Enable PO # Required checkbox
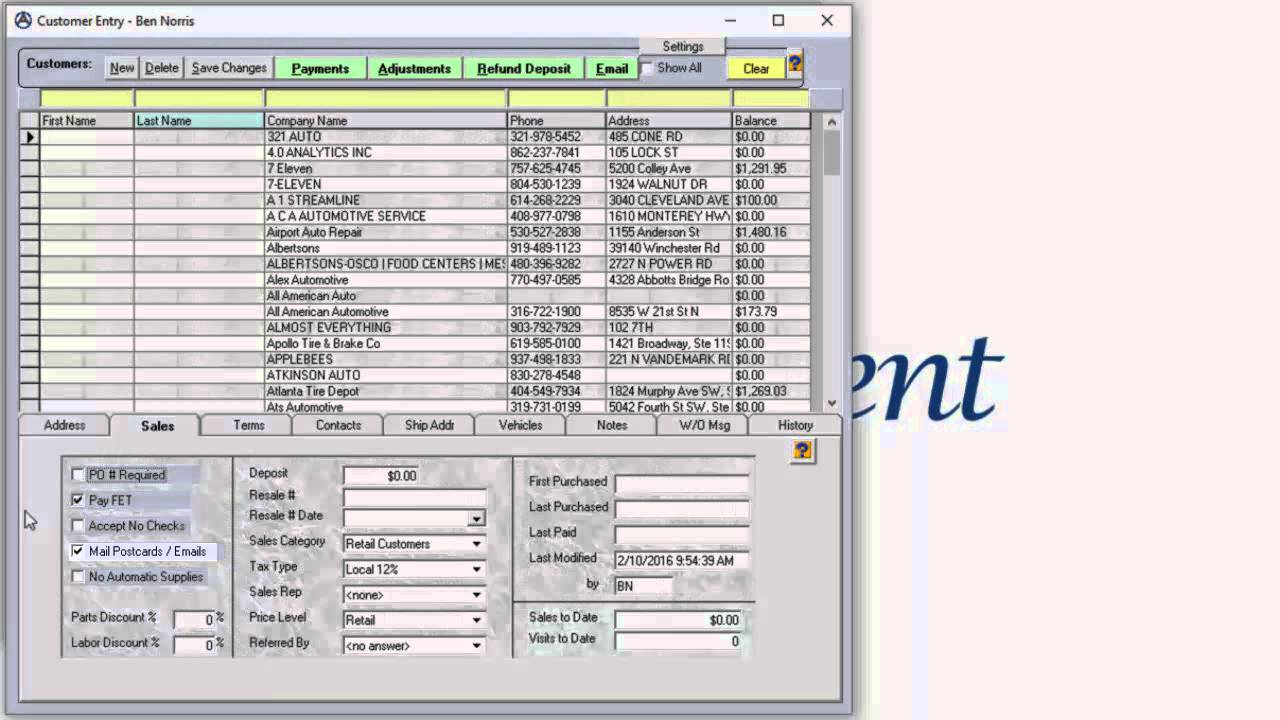1280x720 pixels. (78, 475)
